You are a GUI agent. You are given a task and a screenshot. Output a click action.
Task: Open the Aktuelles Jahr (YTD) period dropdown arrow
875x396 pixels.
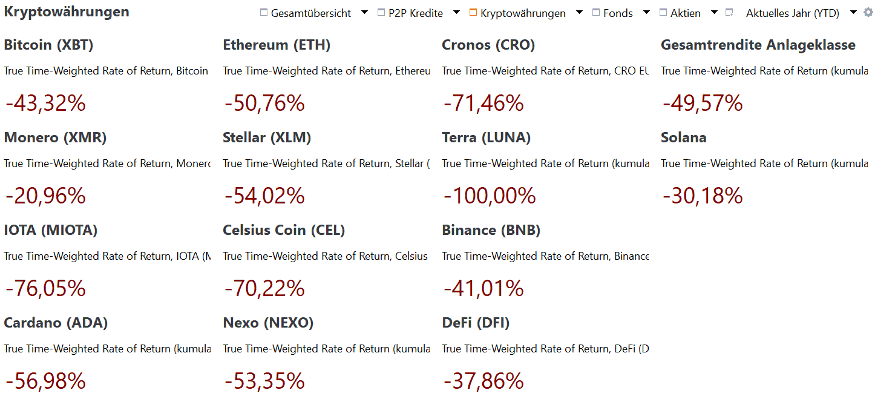point(853,13)
